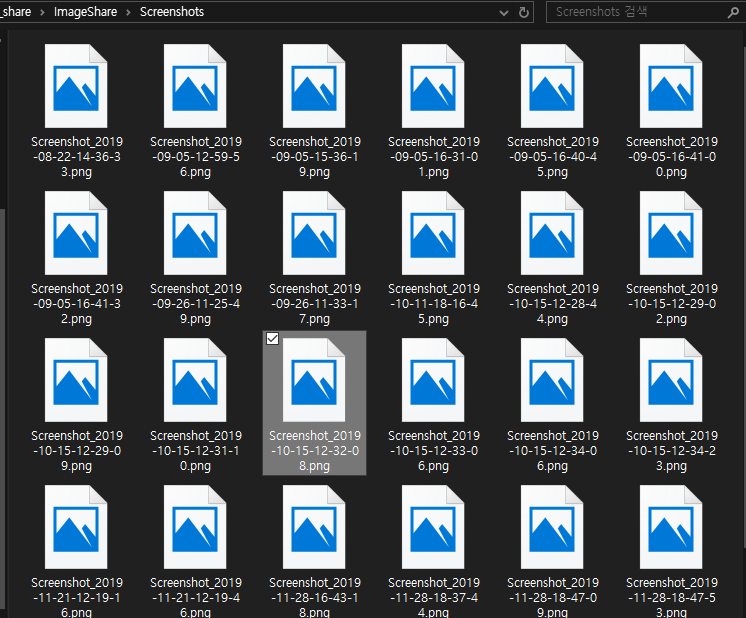Viewport: 746px width, 618px height.
Task: Click file name Screenshot_2019-10-11-18-16-45.png
Action: [x=433, y=304]
